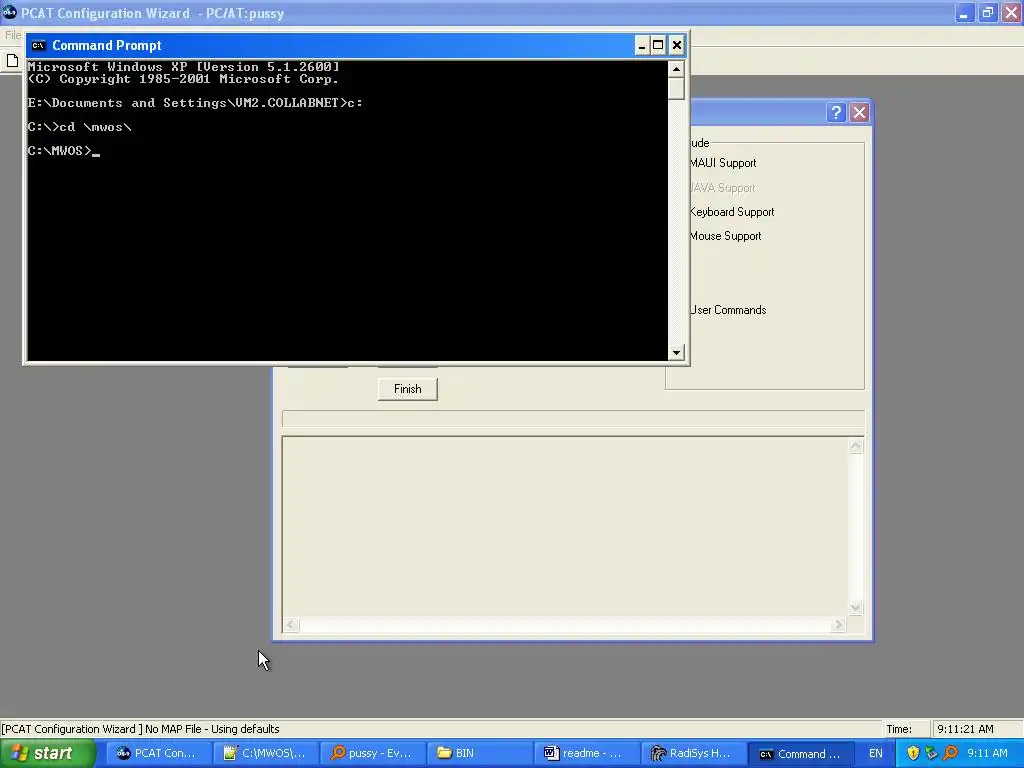
Task: Switch to C:\MWOS\ taskbar button
Action: pos(266,753)
